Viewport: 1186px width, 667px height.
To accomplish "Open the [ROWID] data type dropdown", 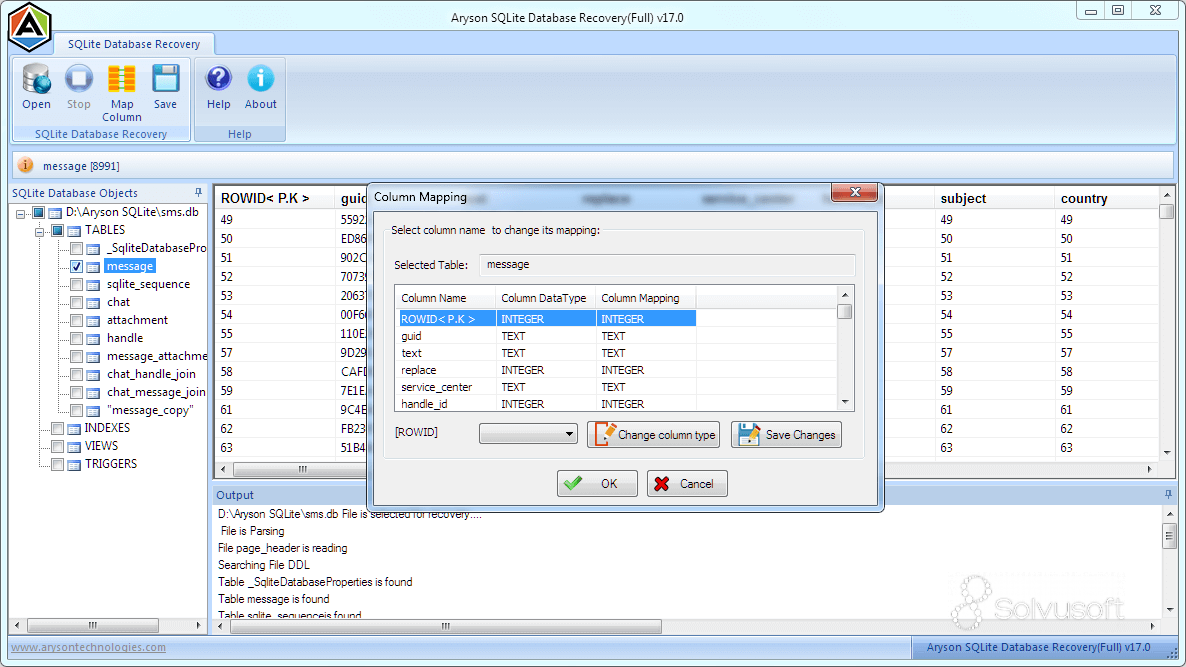I will click(528, 434).
